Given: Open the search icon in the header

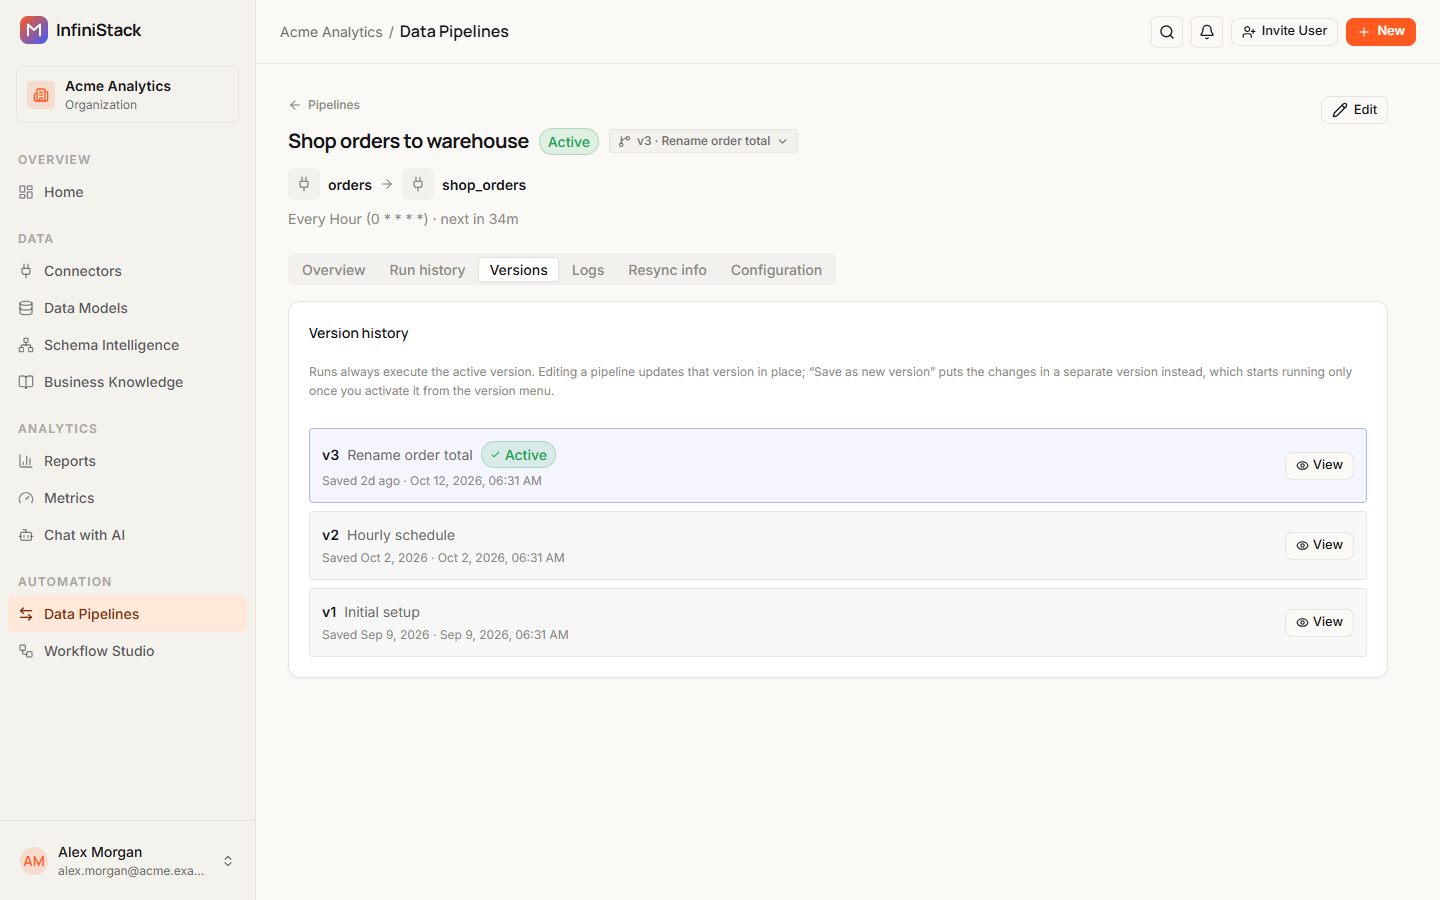Looking at the screenshot, I should click(x=1167, y=32).
